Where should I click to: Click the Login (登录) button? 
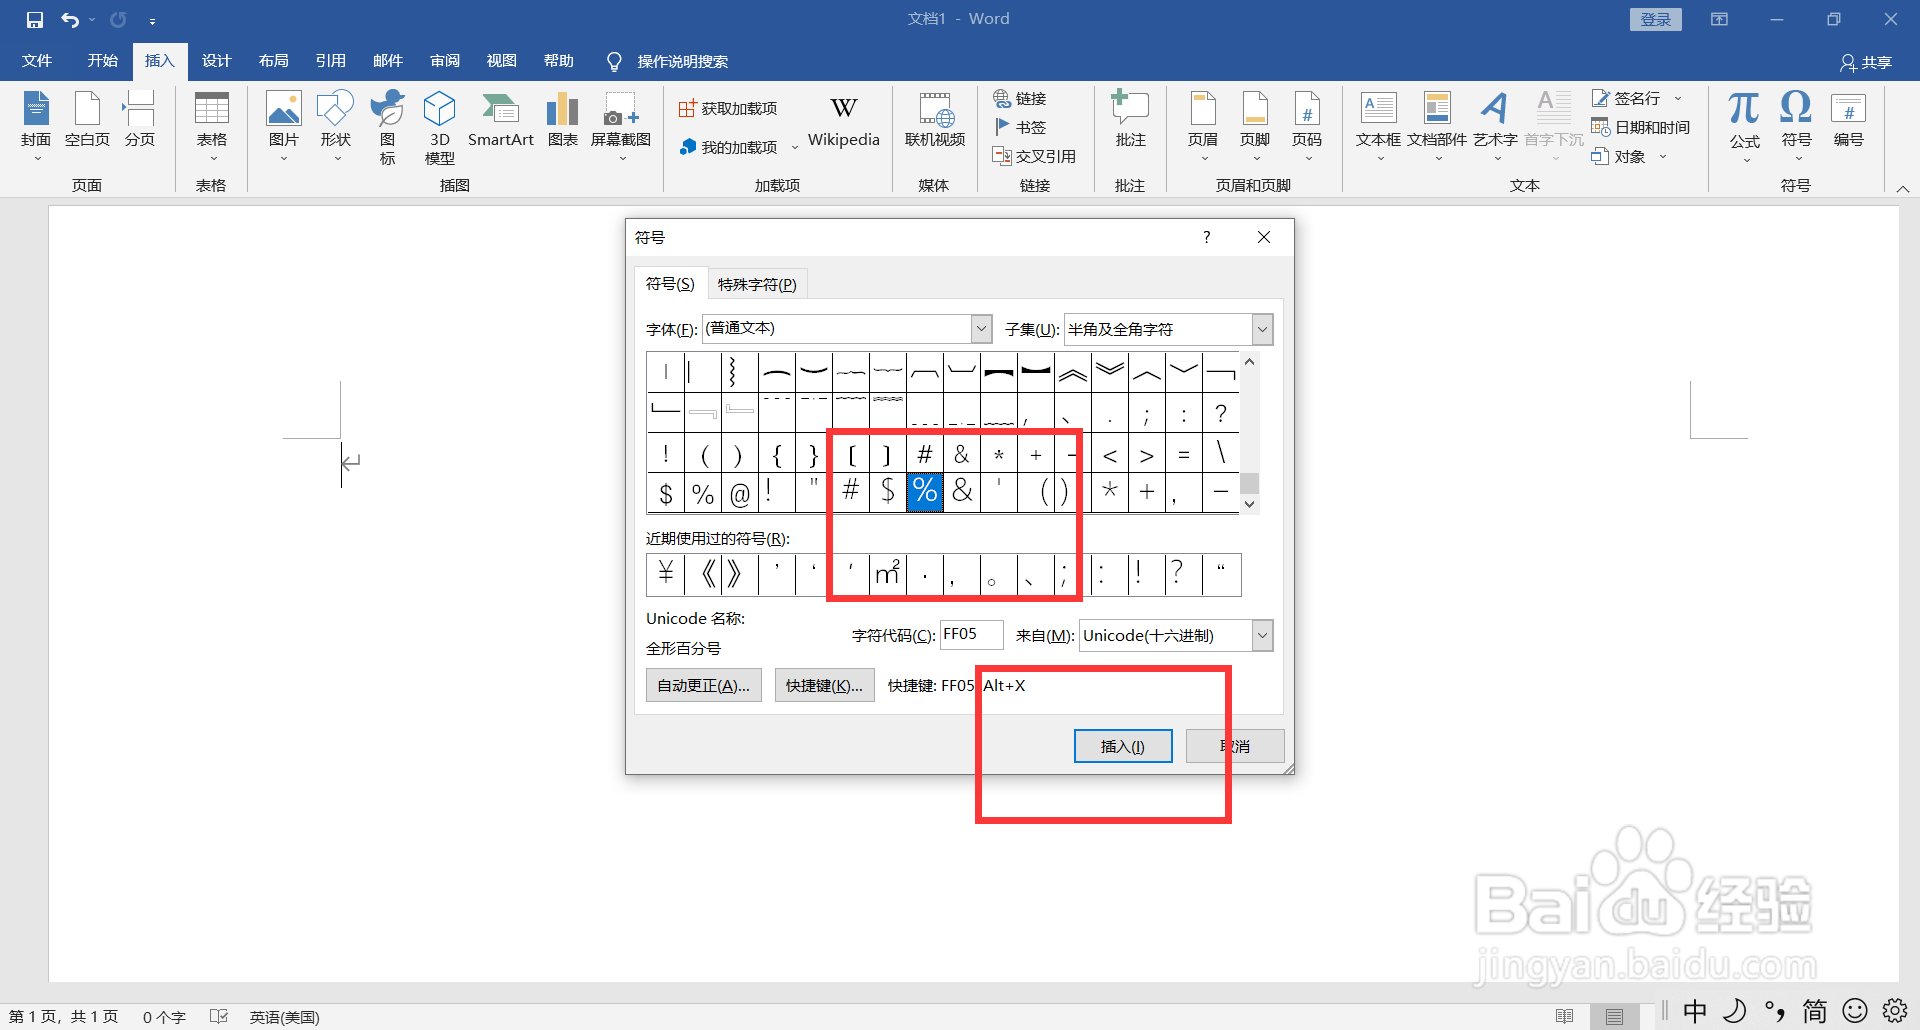pyautogui.click(x=1656, y=19)
